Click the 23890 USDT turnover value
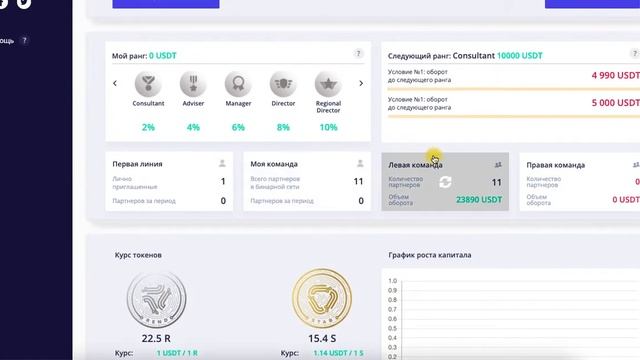640x360 pixels. pyautogui.click(x=479, y=200)
